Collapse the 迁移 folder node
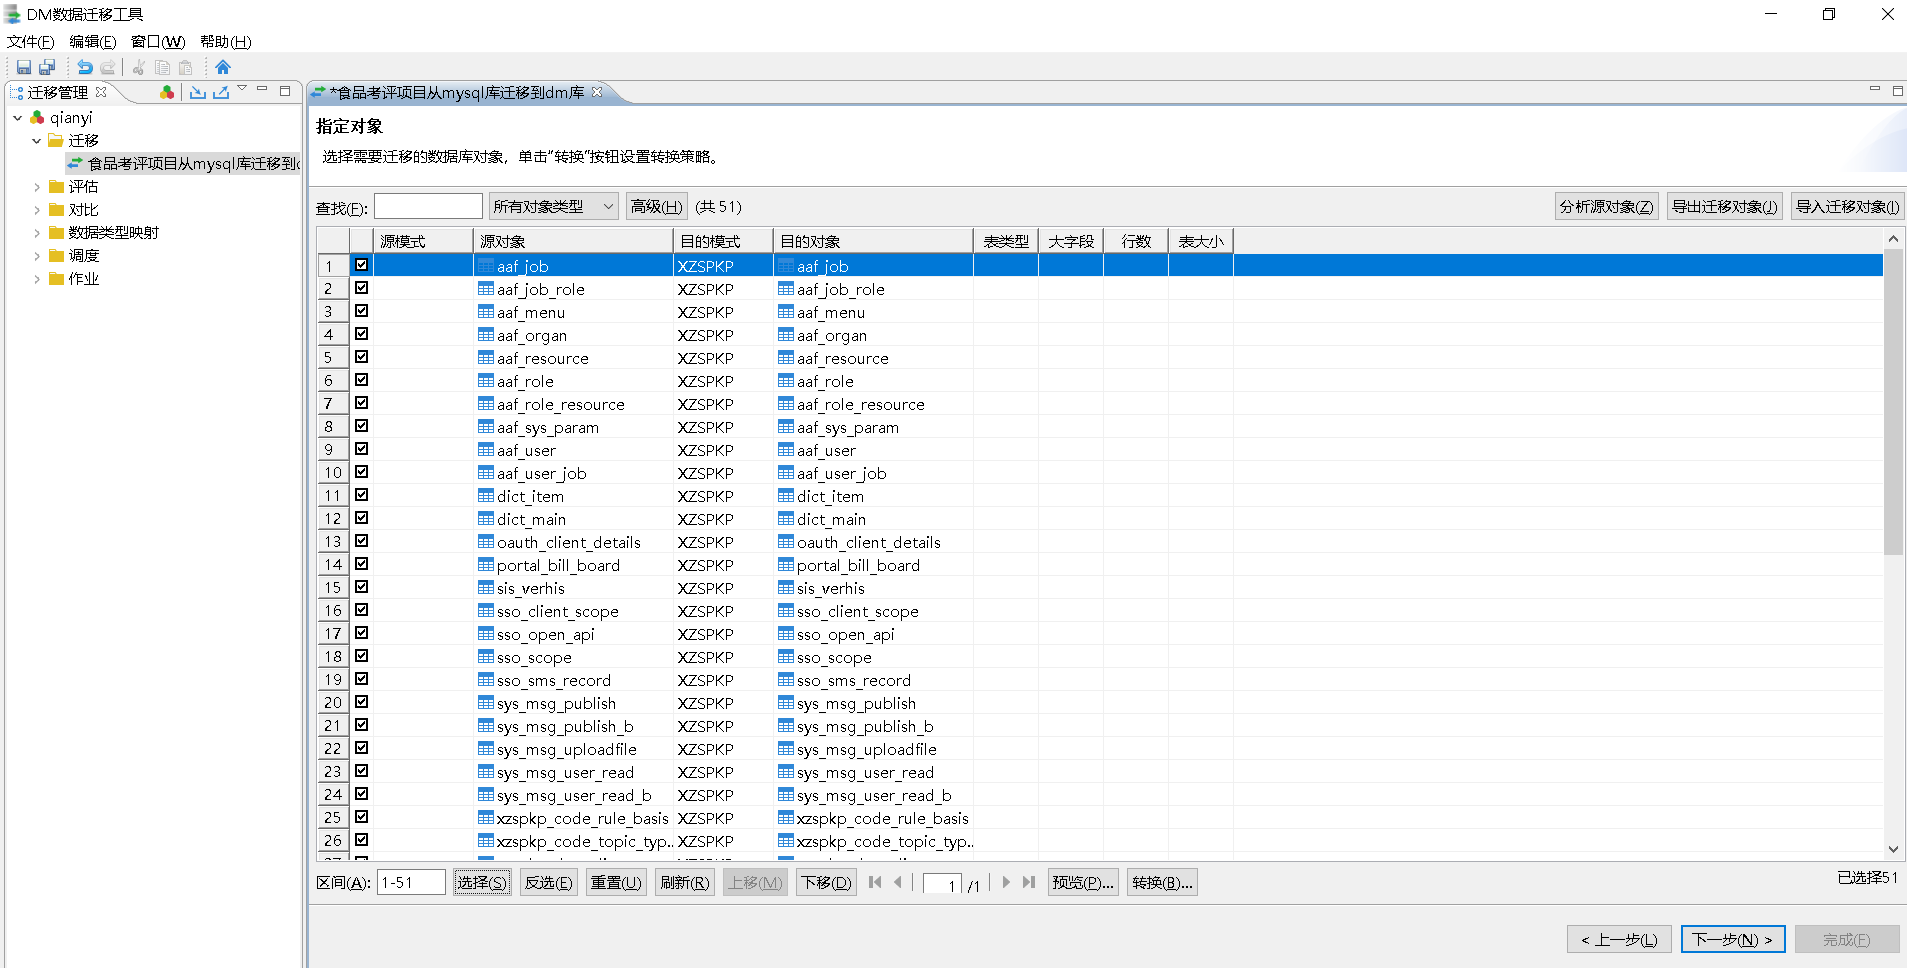This screenshot has height=968, width=1907. click(36, 140)
